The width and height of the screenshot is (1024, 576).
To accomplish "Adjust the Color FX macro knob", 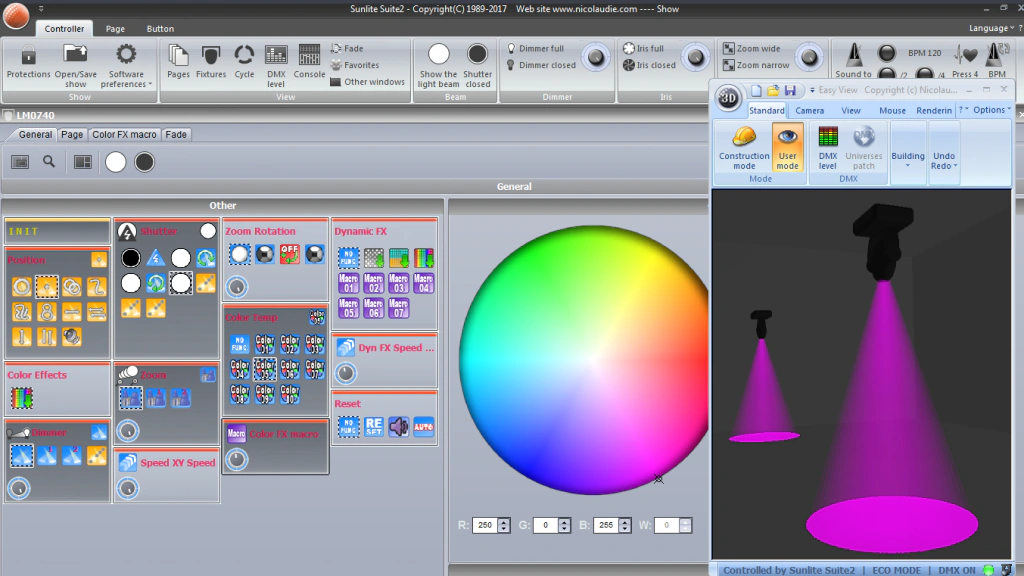I will (x=236, y=459).
